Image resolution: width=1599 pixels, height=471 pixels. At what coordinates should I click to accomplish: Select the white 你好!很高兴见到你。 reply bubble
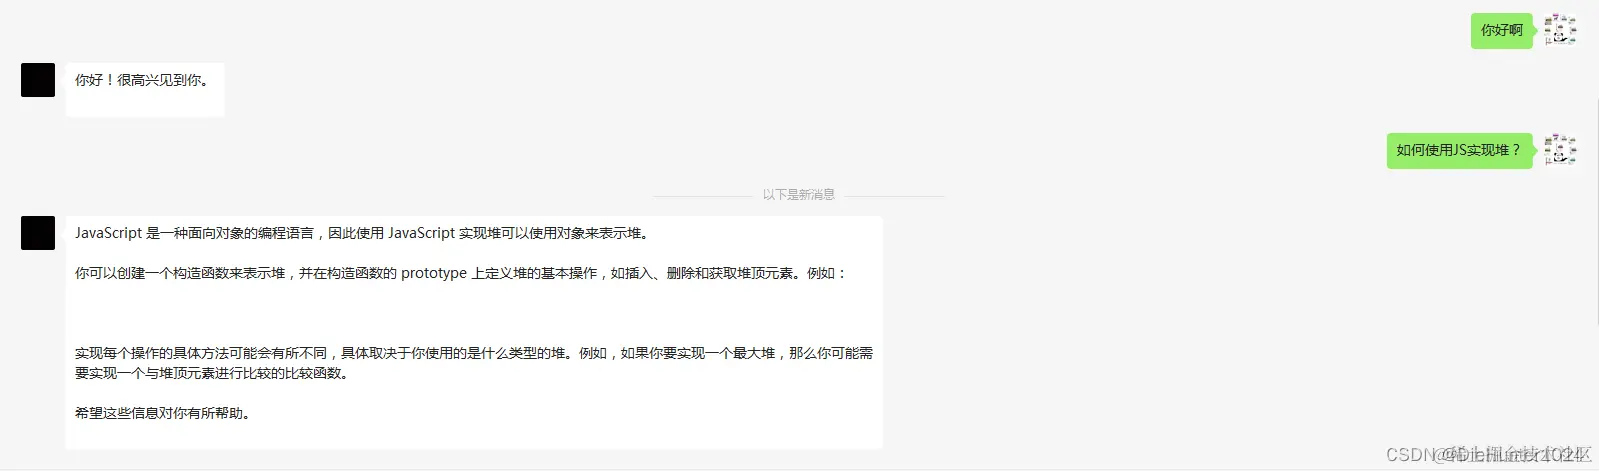145,90
